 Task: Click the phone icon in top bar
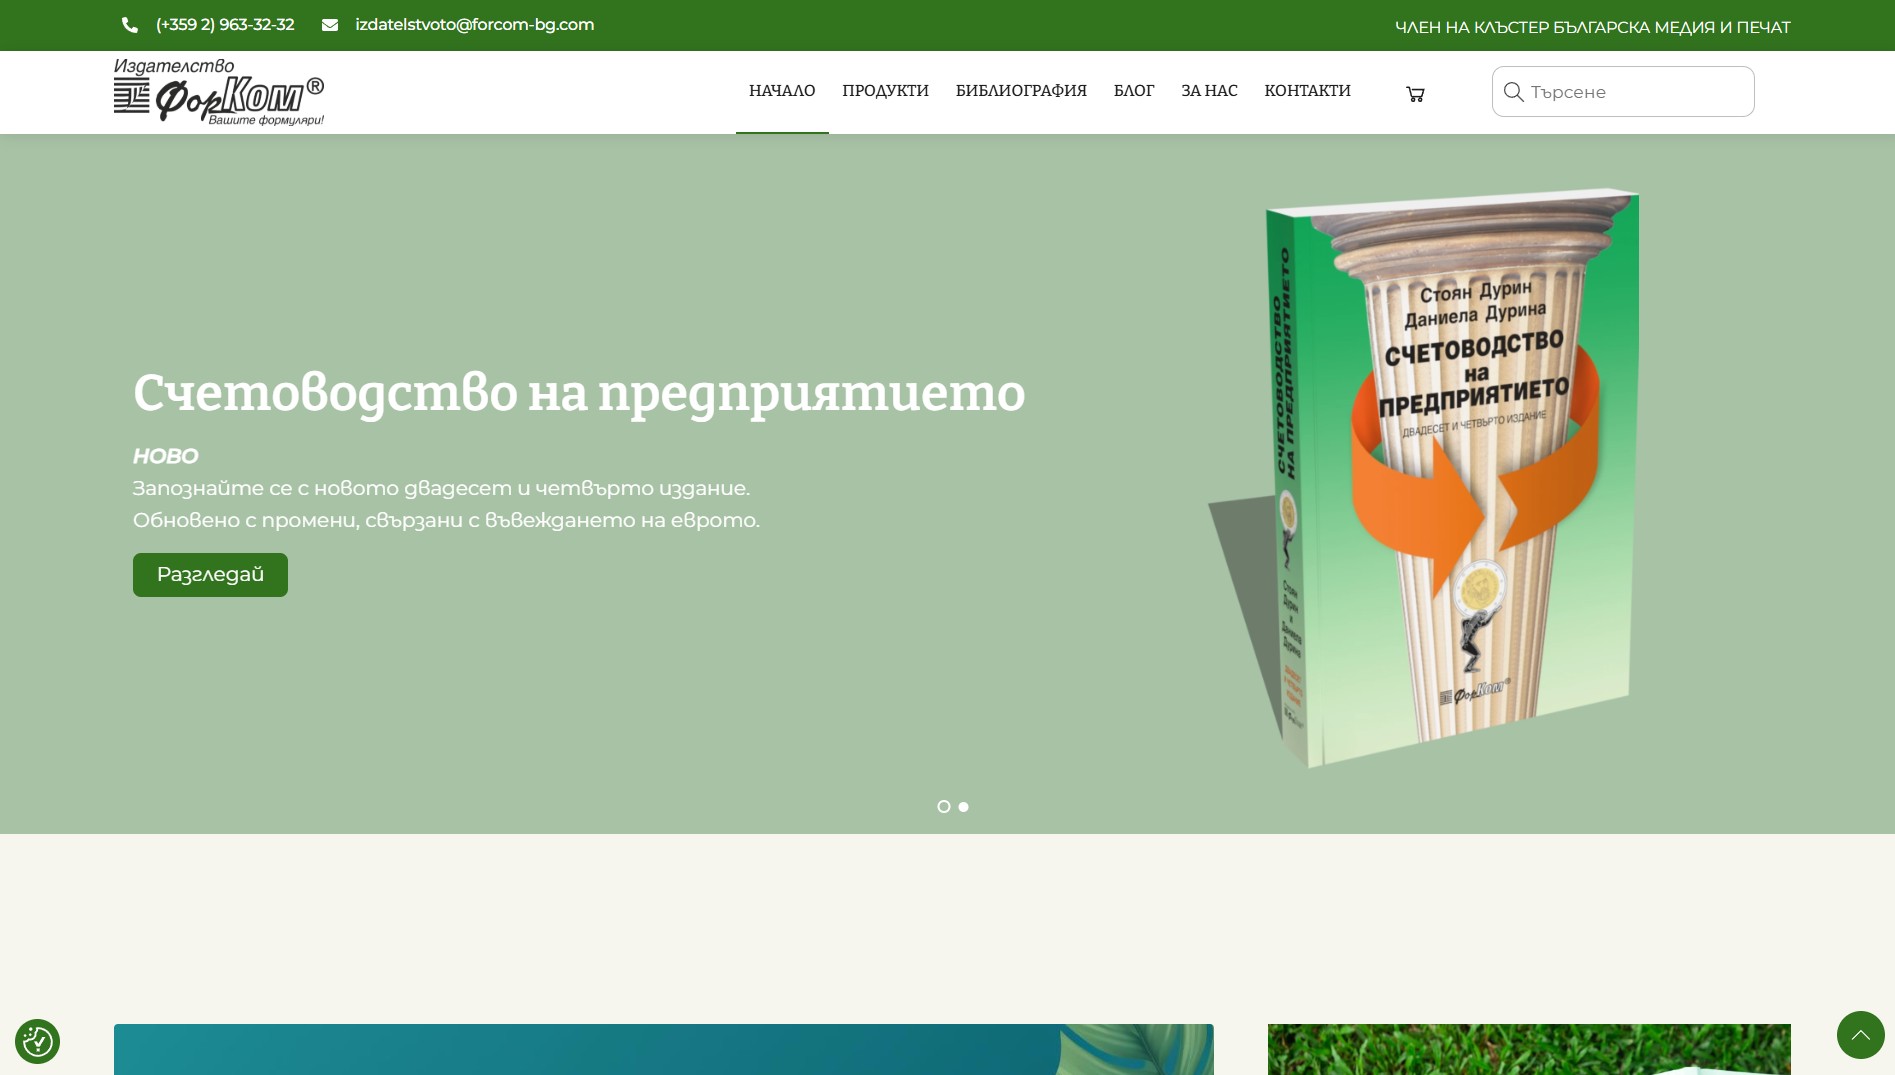click(x=130, y=25)
